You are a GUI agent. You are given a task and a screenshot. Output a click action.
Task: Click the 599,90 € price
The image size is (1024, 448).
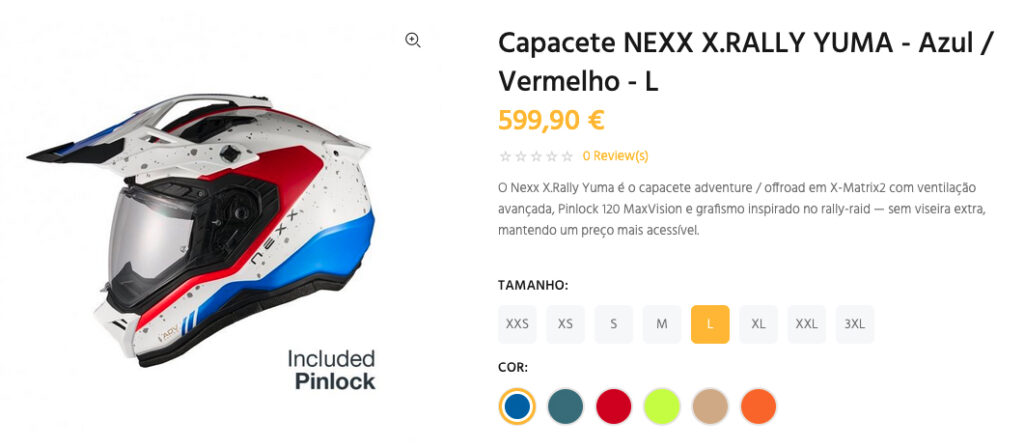coord(551,120)
